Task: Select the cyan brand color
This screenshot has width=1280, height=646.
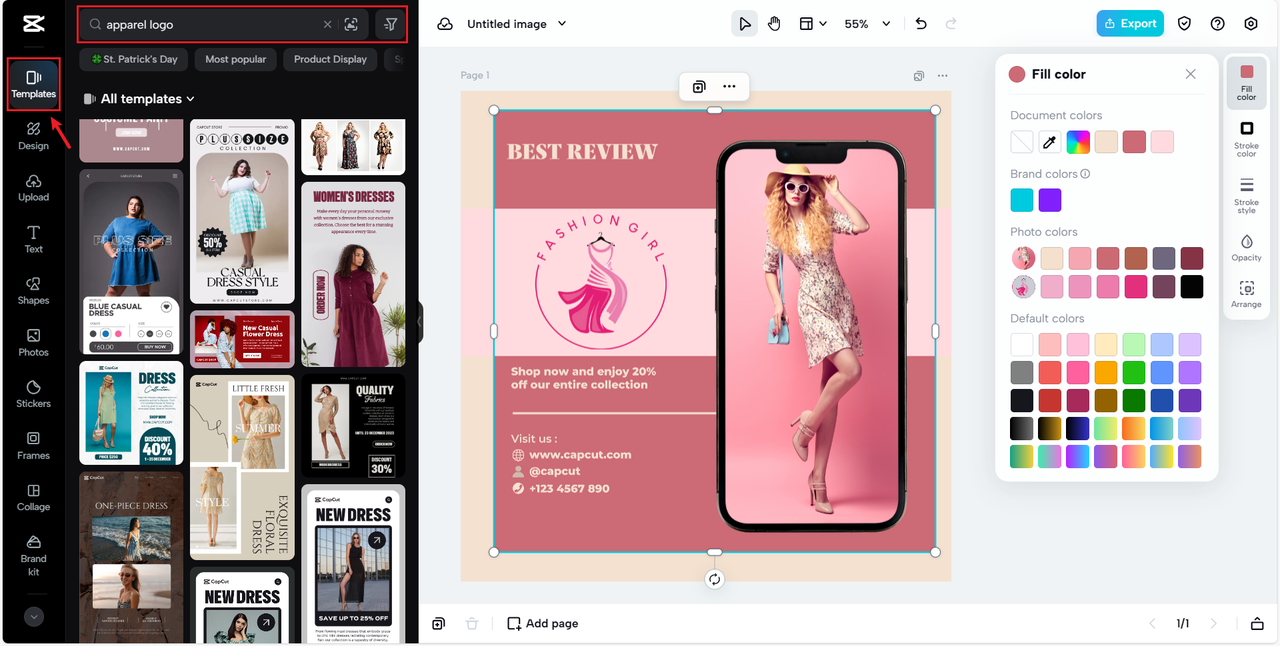Action: pos(1022,200)
